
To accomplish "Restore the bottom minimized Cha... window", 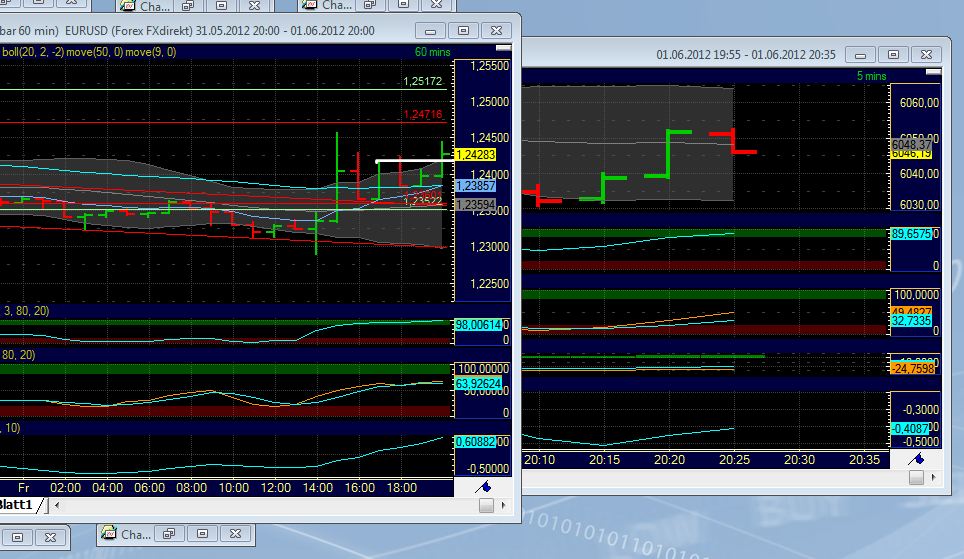I will (x=169, y=534).
